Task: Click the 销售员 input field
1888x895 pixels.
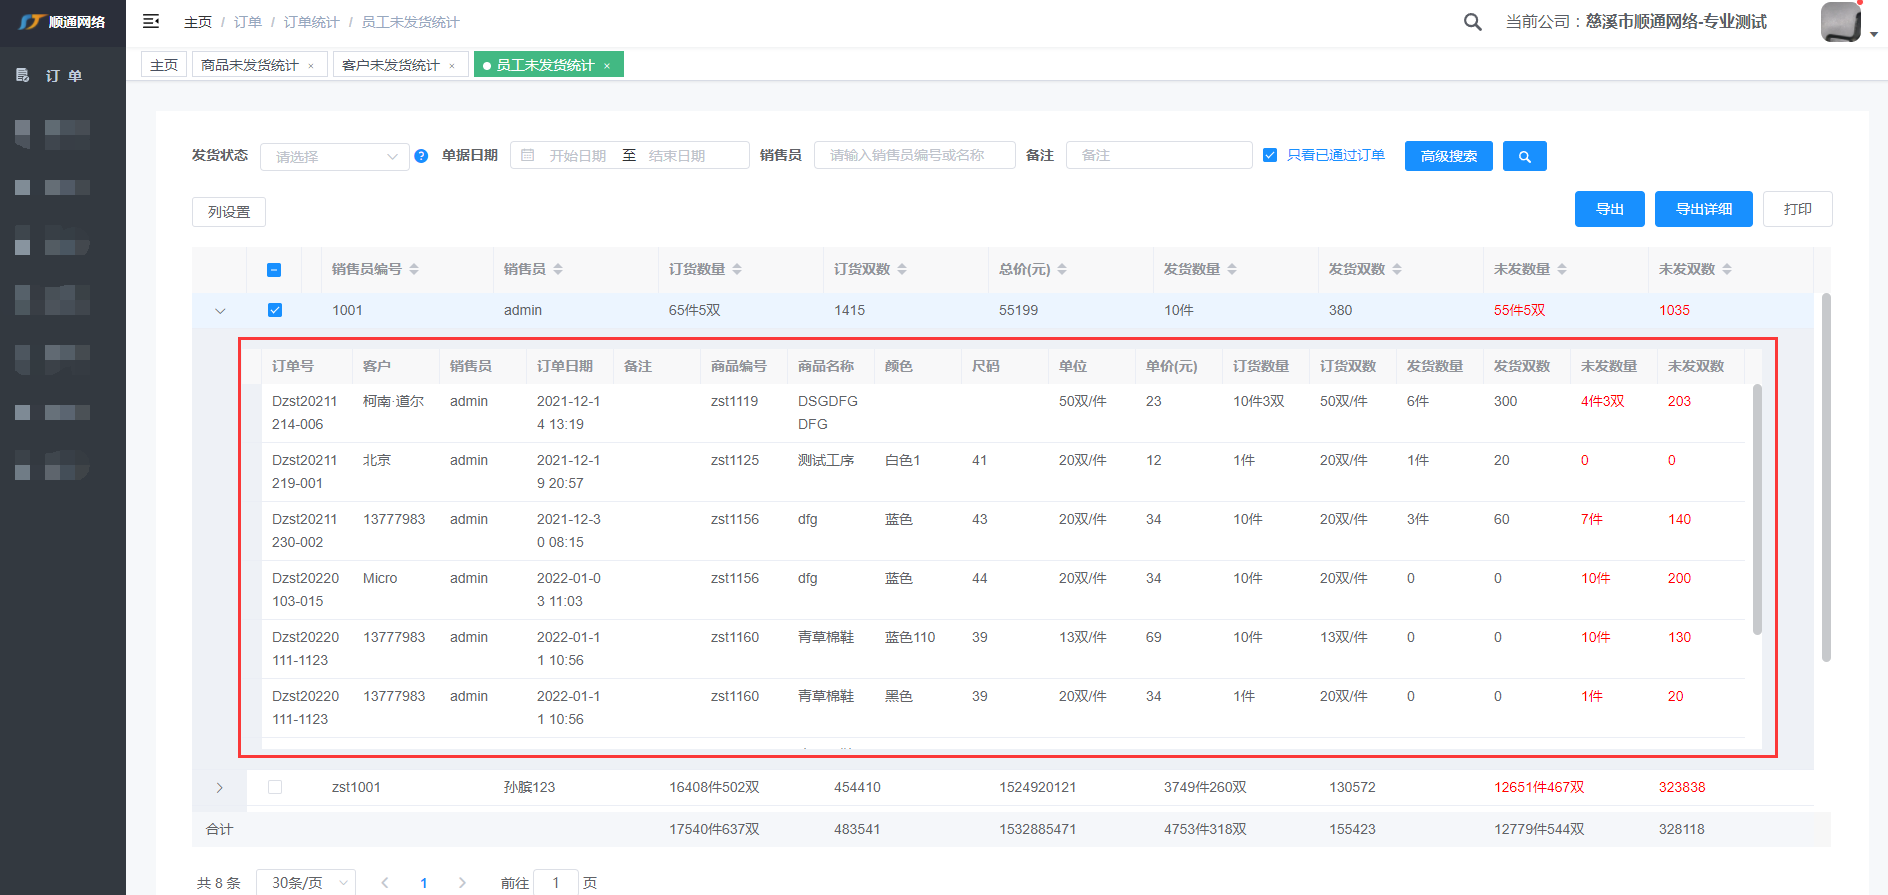Action: [x=914, y=155]
